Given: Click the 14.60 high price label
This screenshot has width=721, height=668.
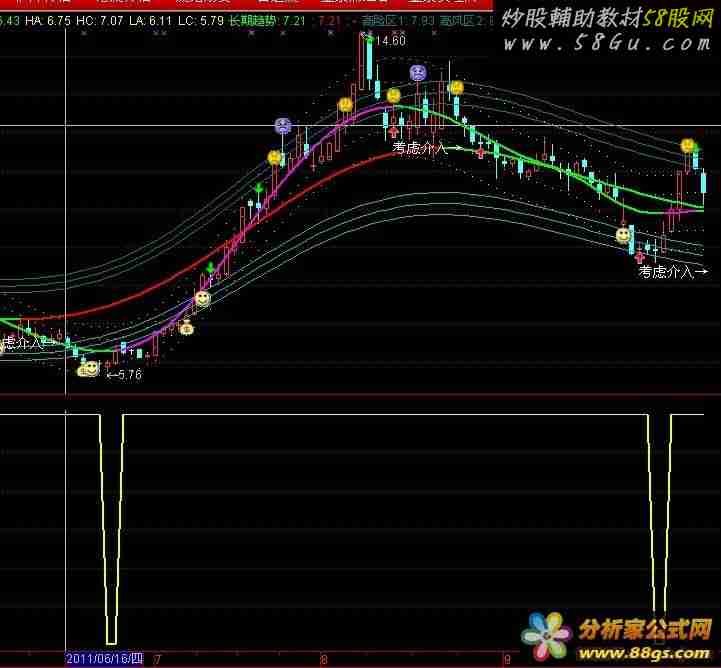Looking at the screenshot, I should (390, 41).
